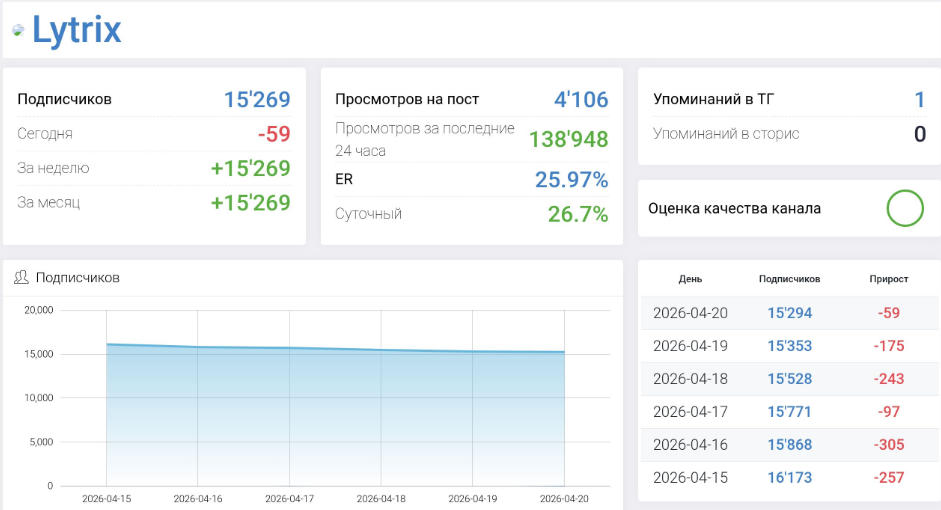Screen dimensions: 941x510
Task: Click the subscribers people icon above chart
Action: pyautogui.click(x=21, y=277)
